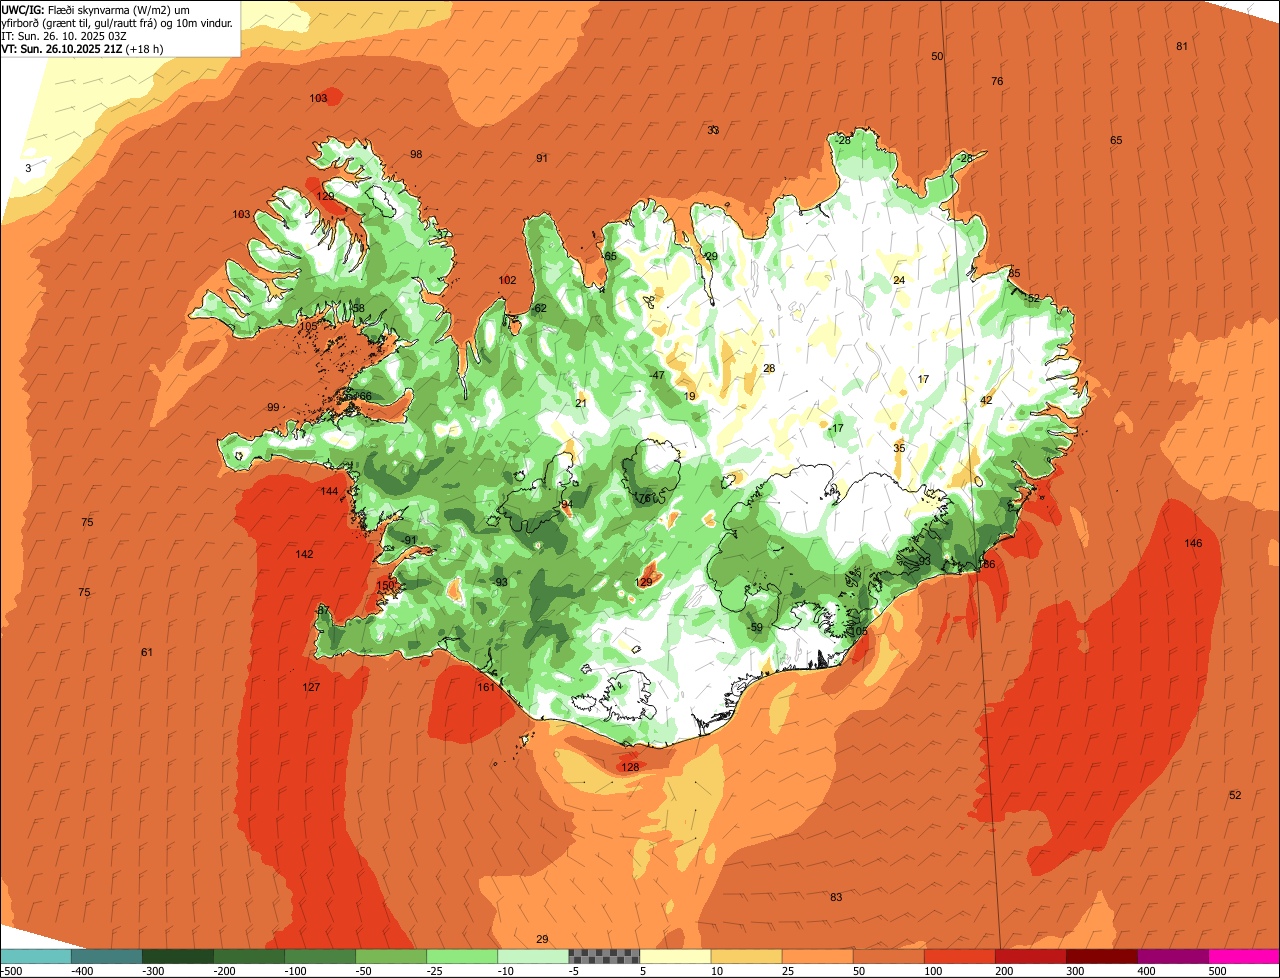Screen dimensions: 1280x978
Task: Click the legend swatch between 100 and 200
Action: (959, 956)
